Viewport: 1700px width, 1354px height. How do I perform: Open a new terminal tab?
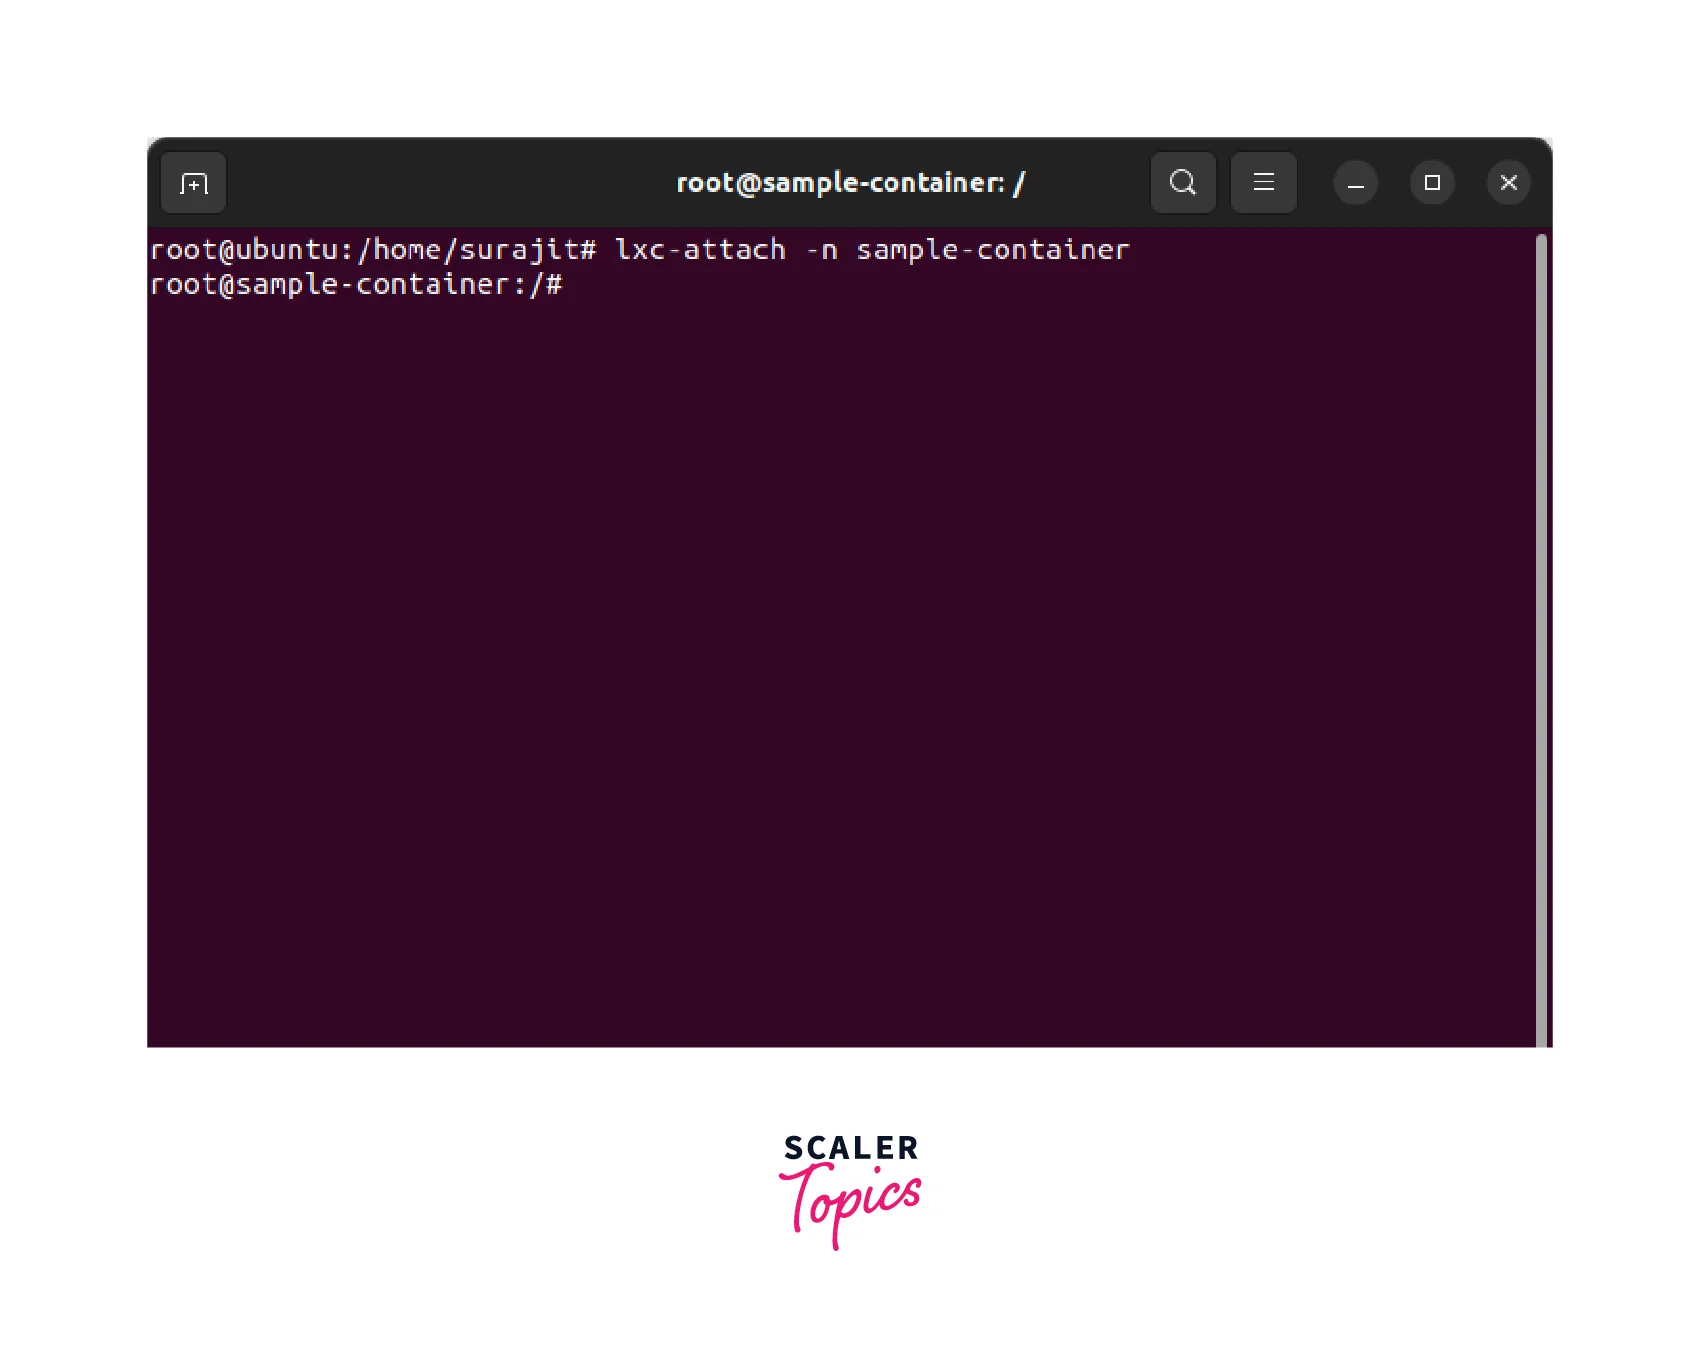tap(193, 183)
